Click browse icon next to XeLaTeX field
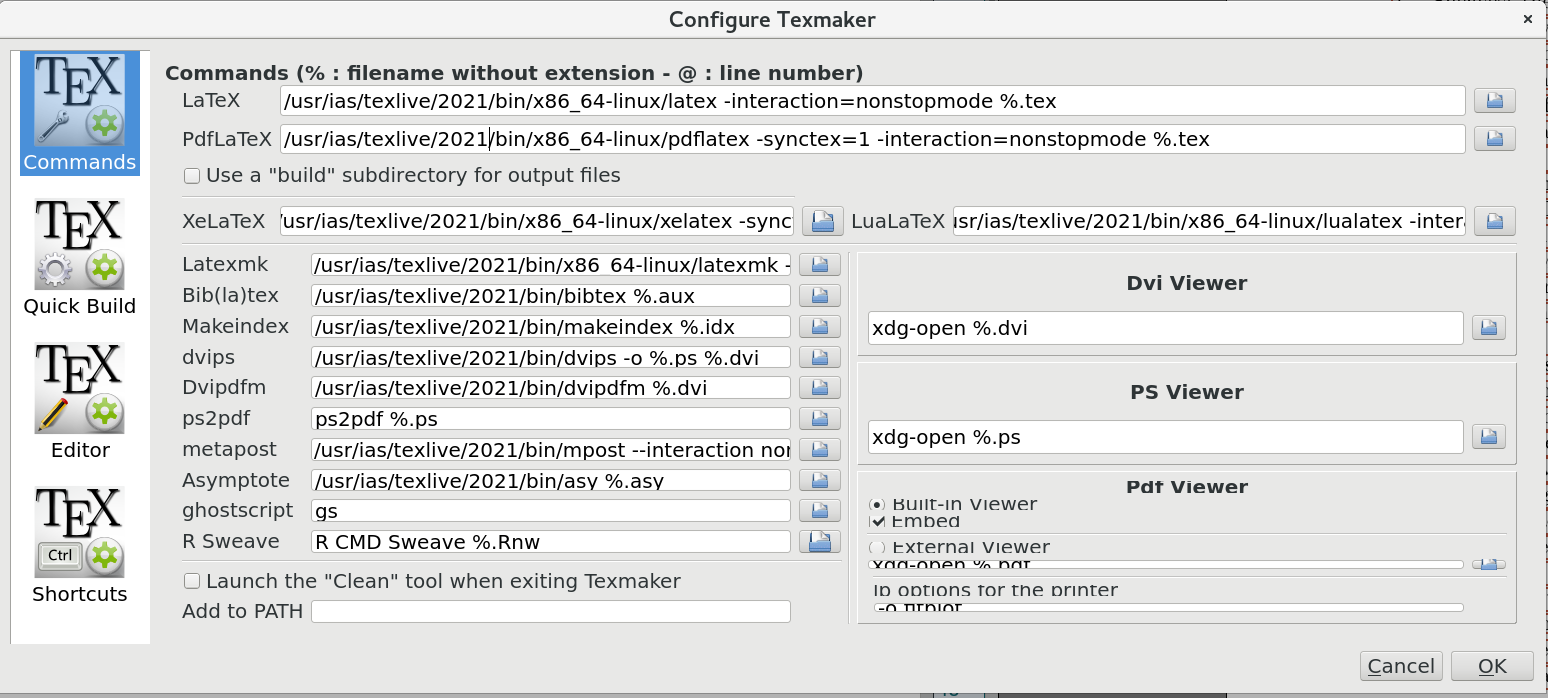Image resolution: width=1548 pixels, height=698 pixels. pyautogui.click(x=822, y=221)
